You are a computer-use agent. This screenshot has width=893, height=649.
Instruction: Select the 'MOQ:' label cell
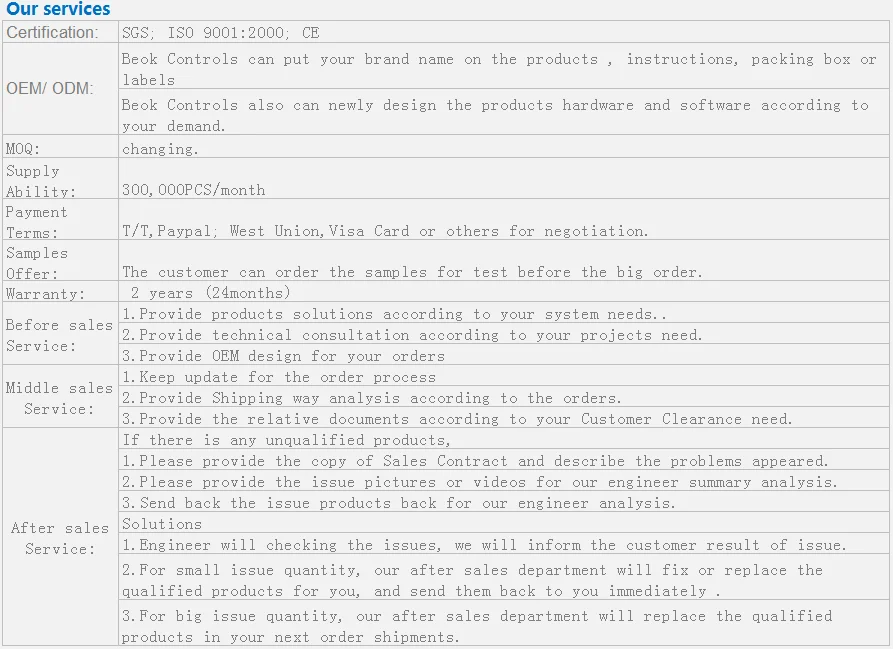[60, 147]
